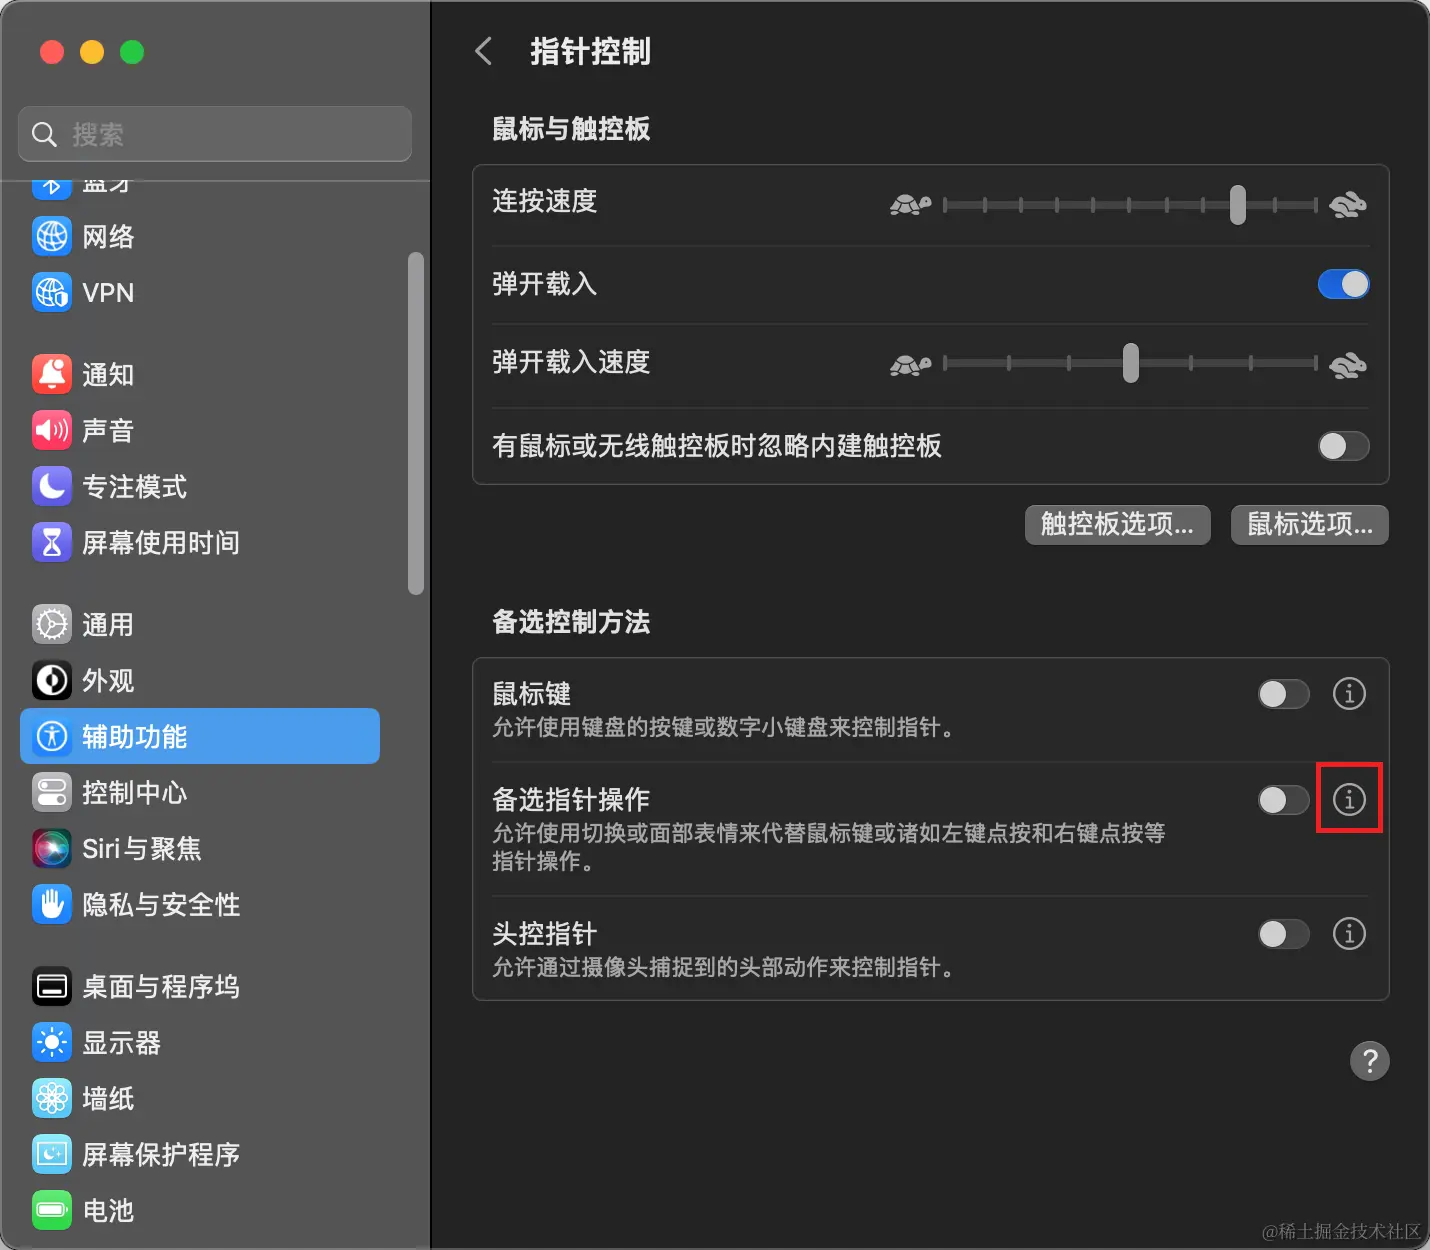Click the 墙纸 flower icon
Screen dimensions: 1430x1250
pos(52,1099)
